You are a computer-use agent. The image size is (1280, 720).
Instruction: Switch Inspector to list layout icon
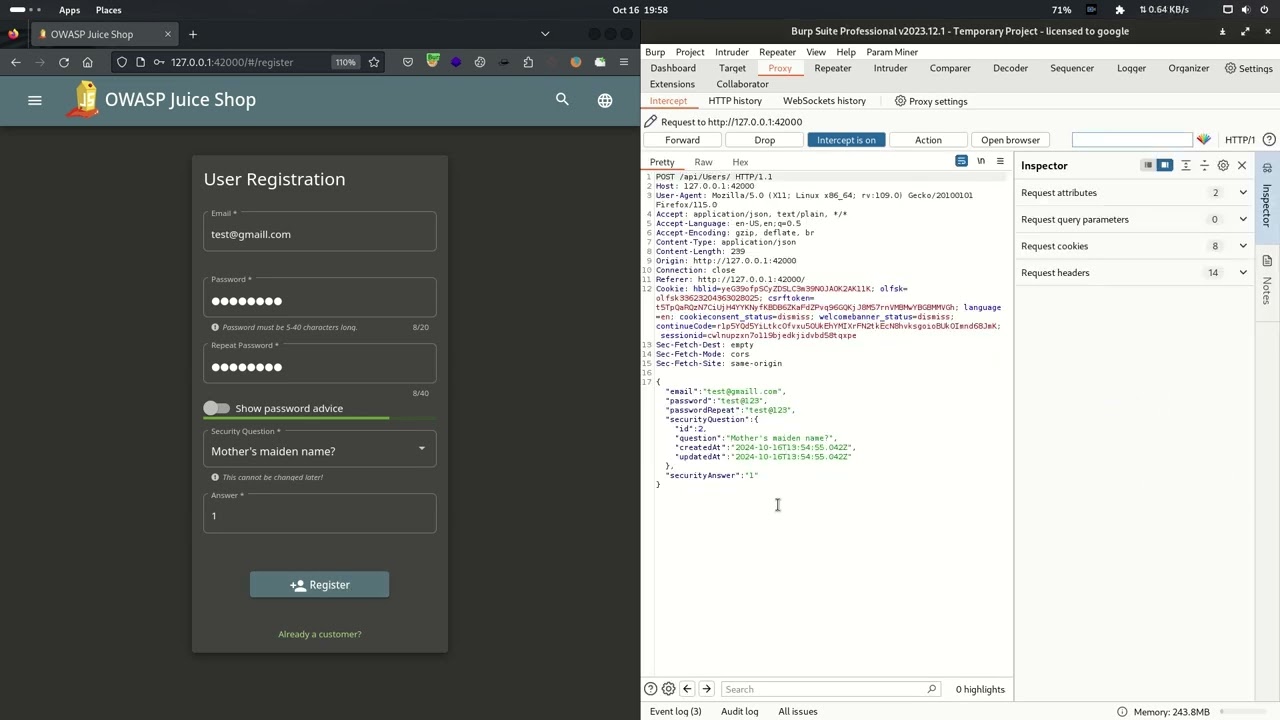[1148, 166]
